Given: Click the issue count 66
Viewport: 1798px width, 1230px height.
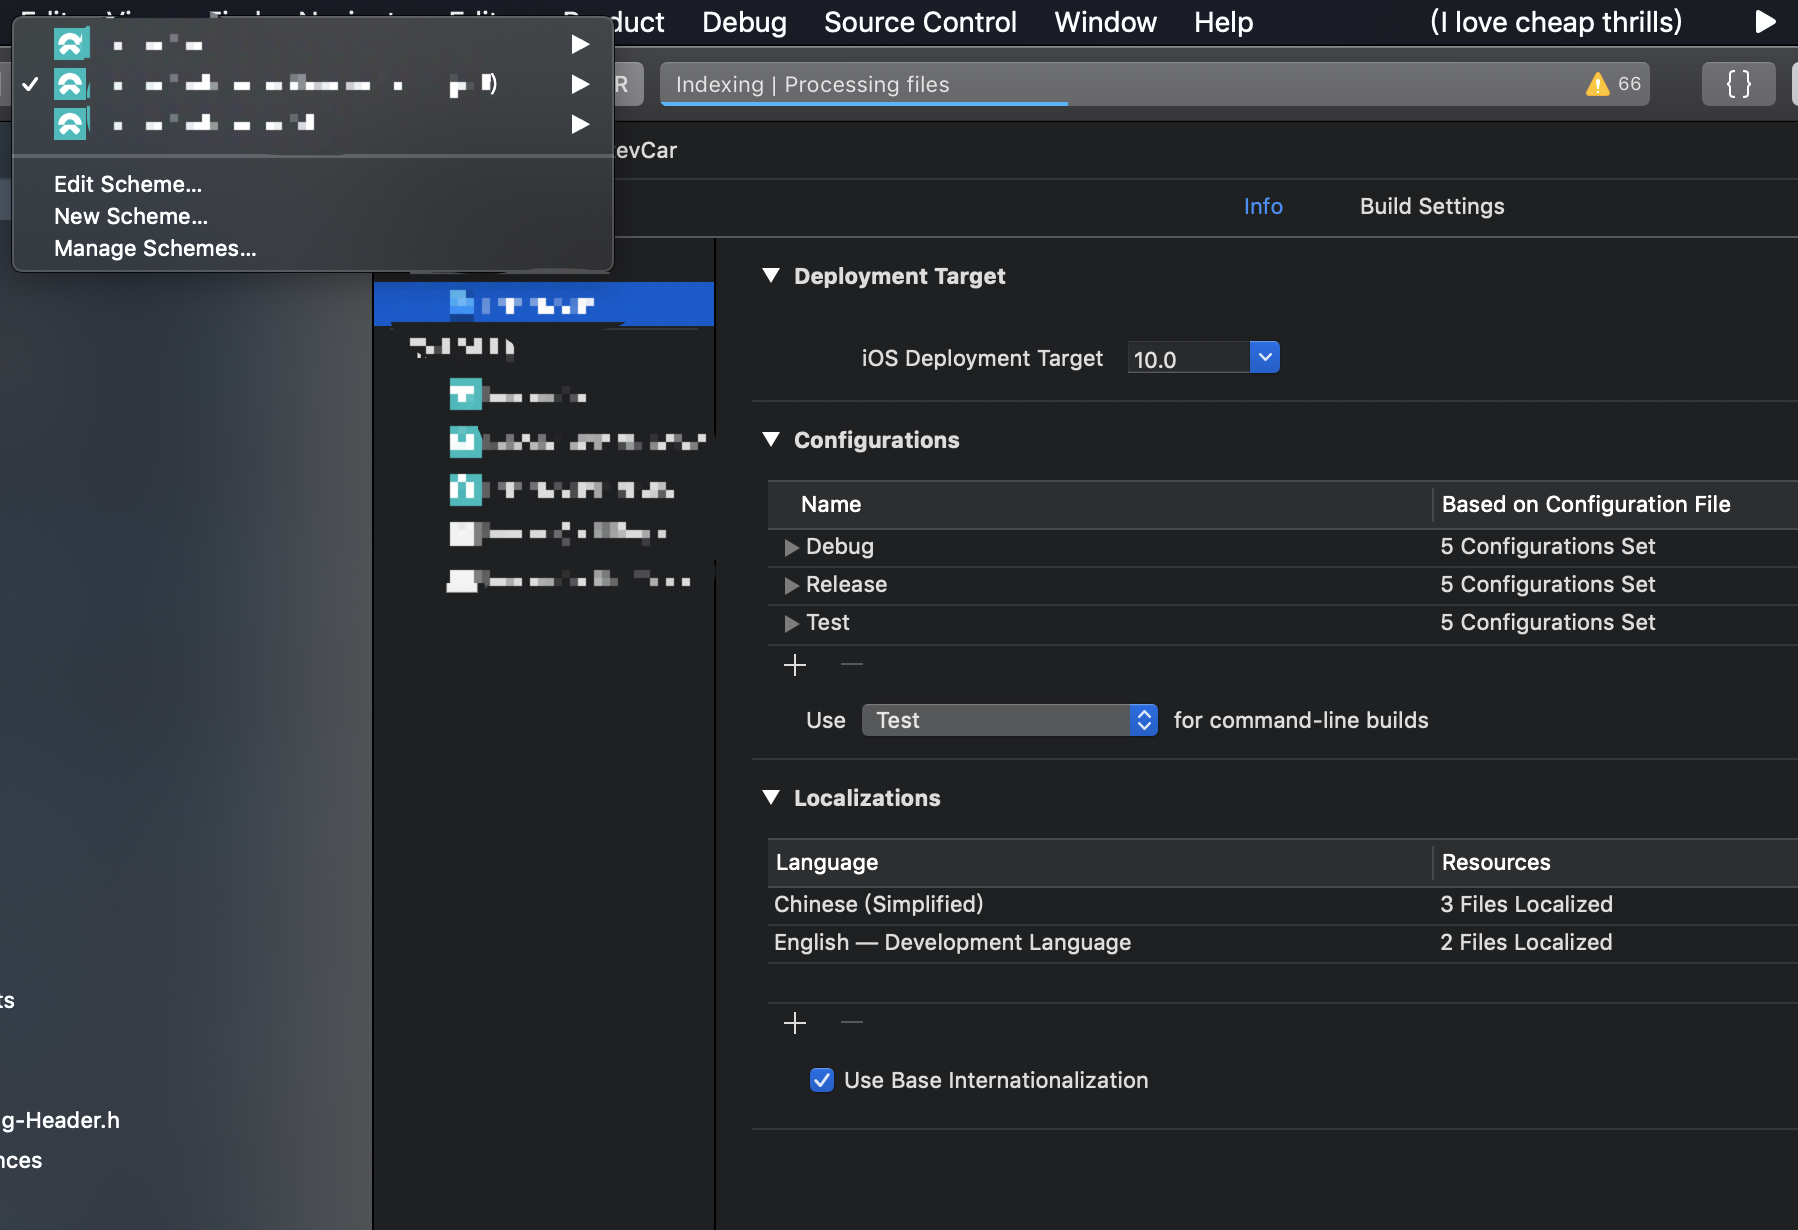Looking at the screenshot, I should pyautogui.click(x=1629, y=84).
